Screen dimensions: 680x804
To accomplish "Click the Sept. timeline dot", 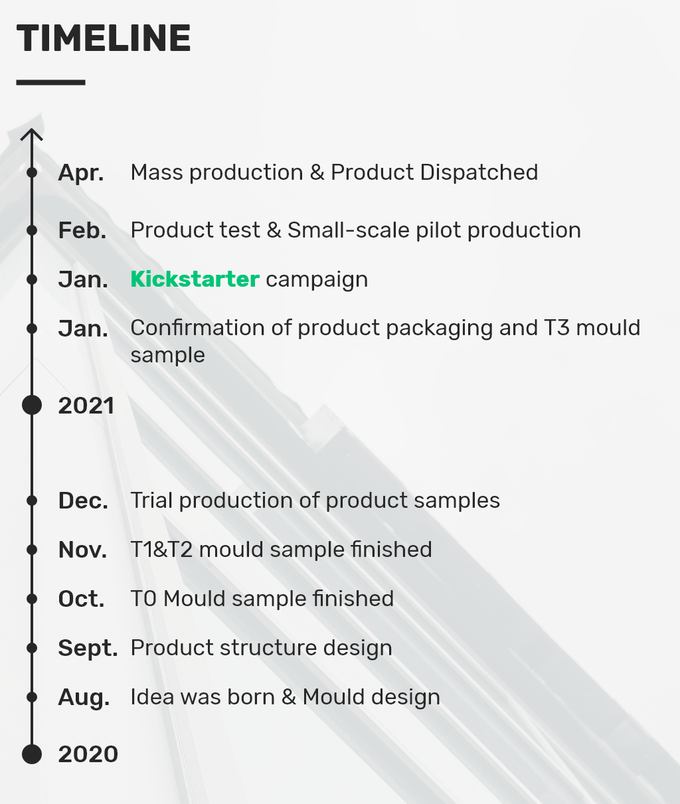I will [x=32, y=648].
